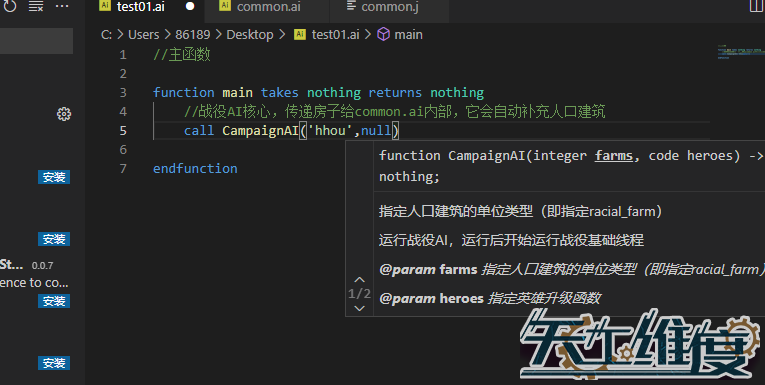
Task: Click '运行战役AI' description line in the hint
Action: 511,240
